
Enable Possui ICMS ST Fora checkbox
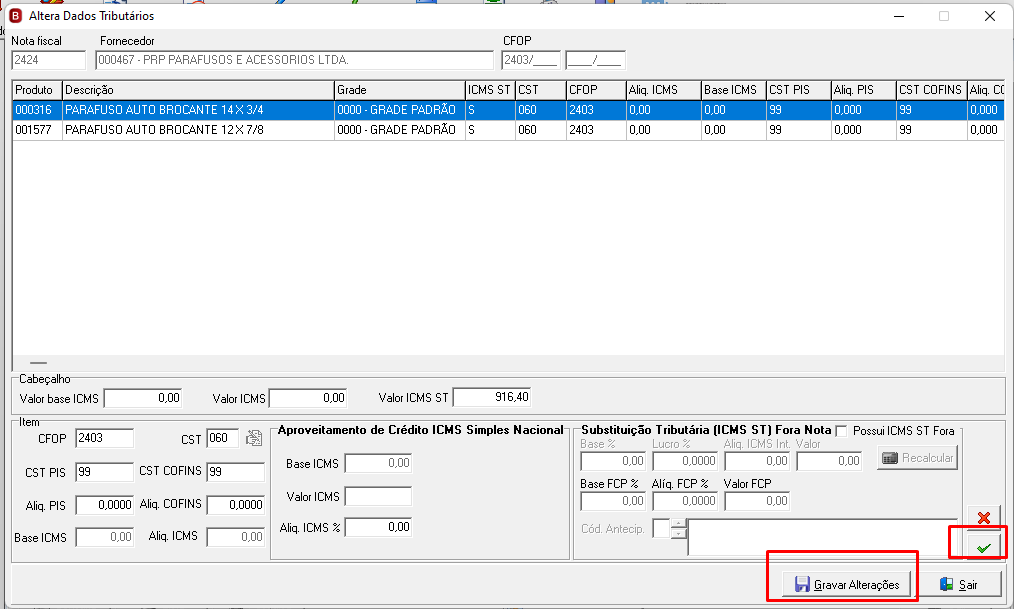coord(841,431)
